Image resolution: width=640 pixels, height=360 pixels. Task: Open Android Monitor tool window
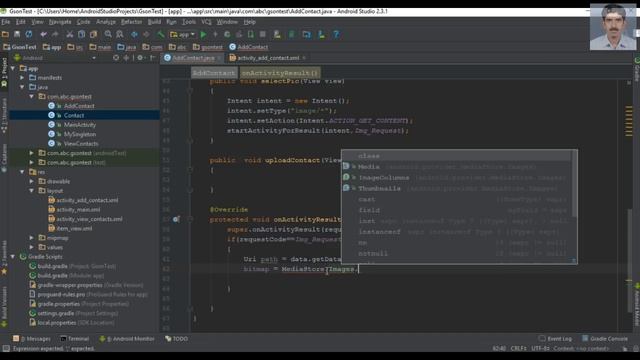127,339
